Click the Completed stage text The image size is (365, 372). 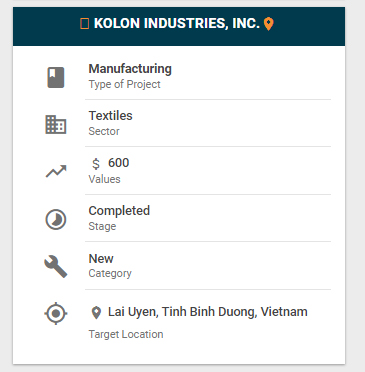pyautogui.click(x=119, y=211)
